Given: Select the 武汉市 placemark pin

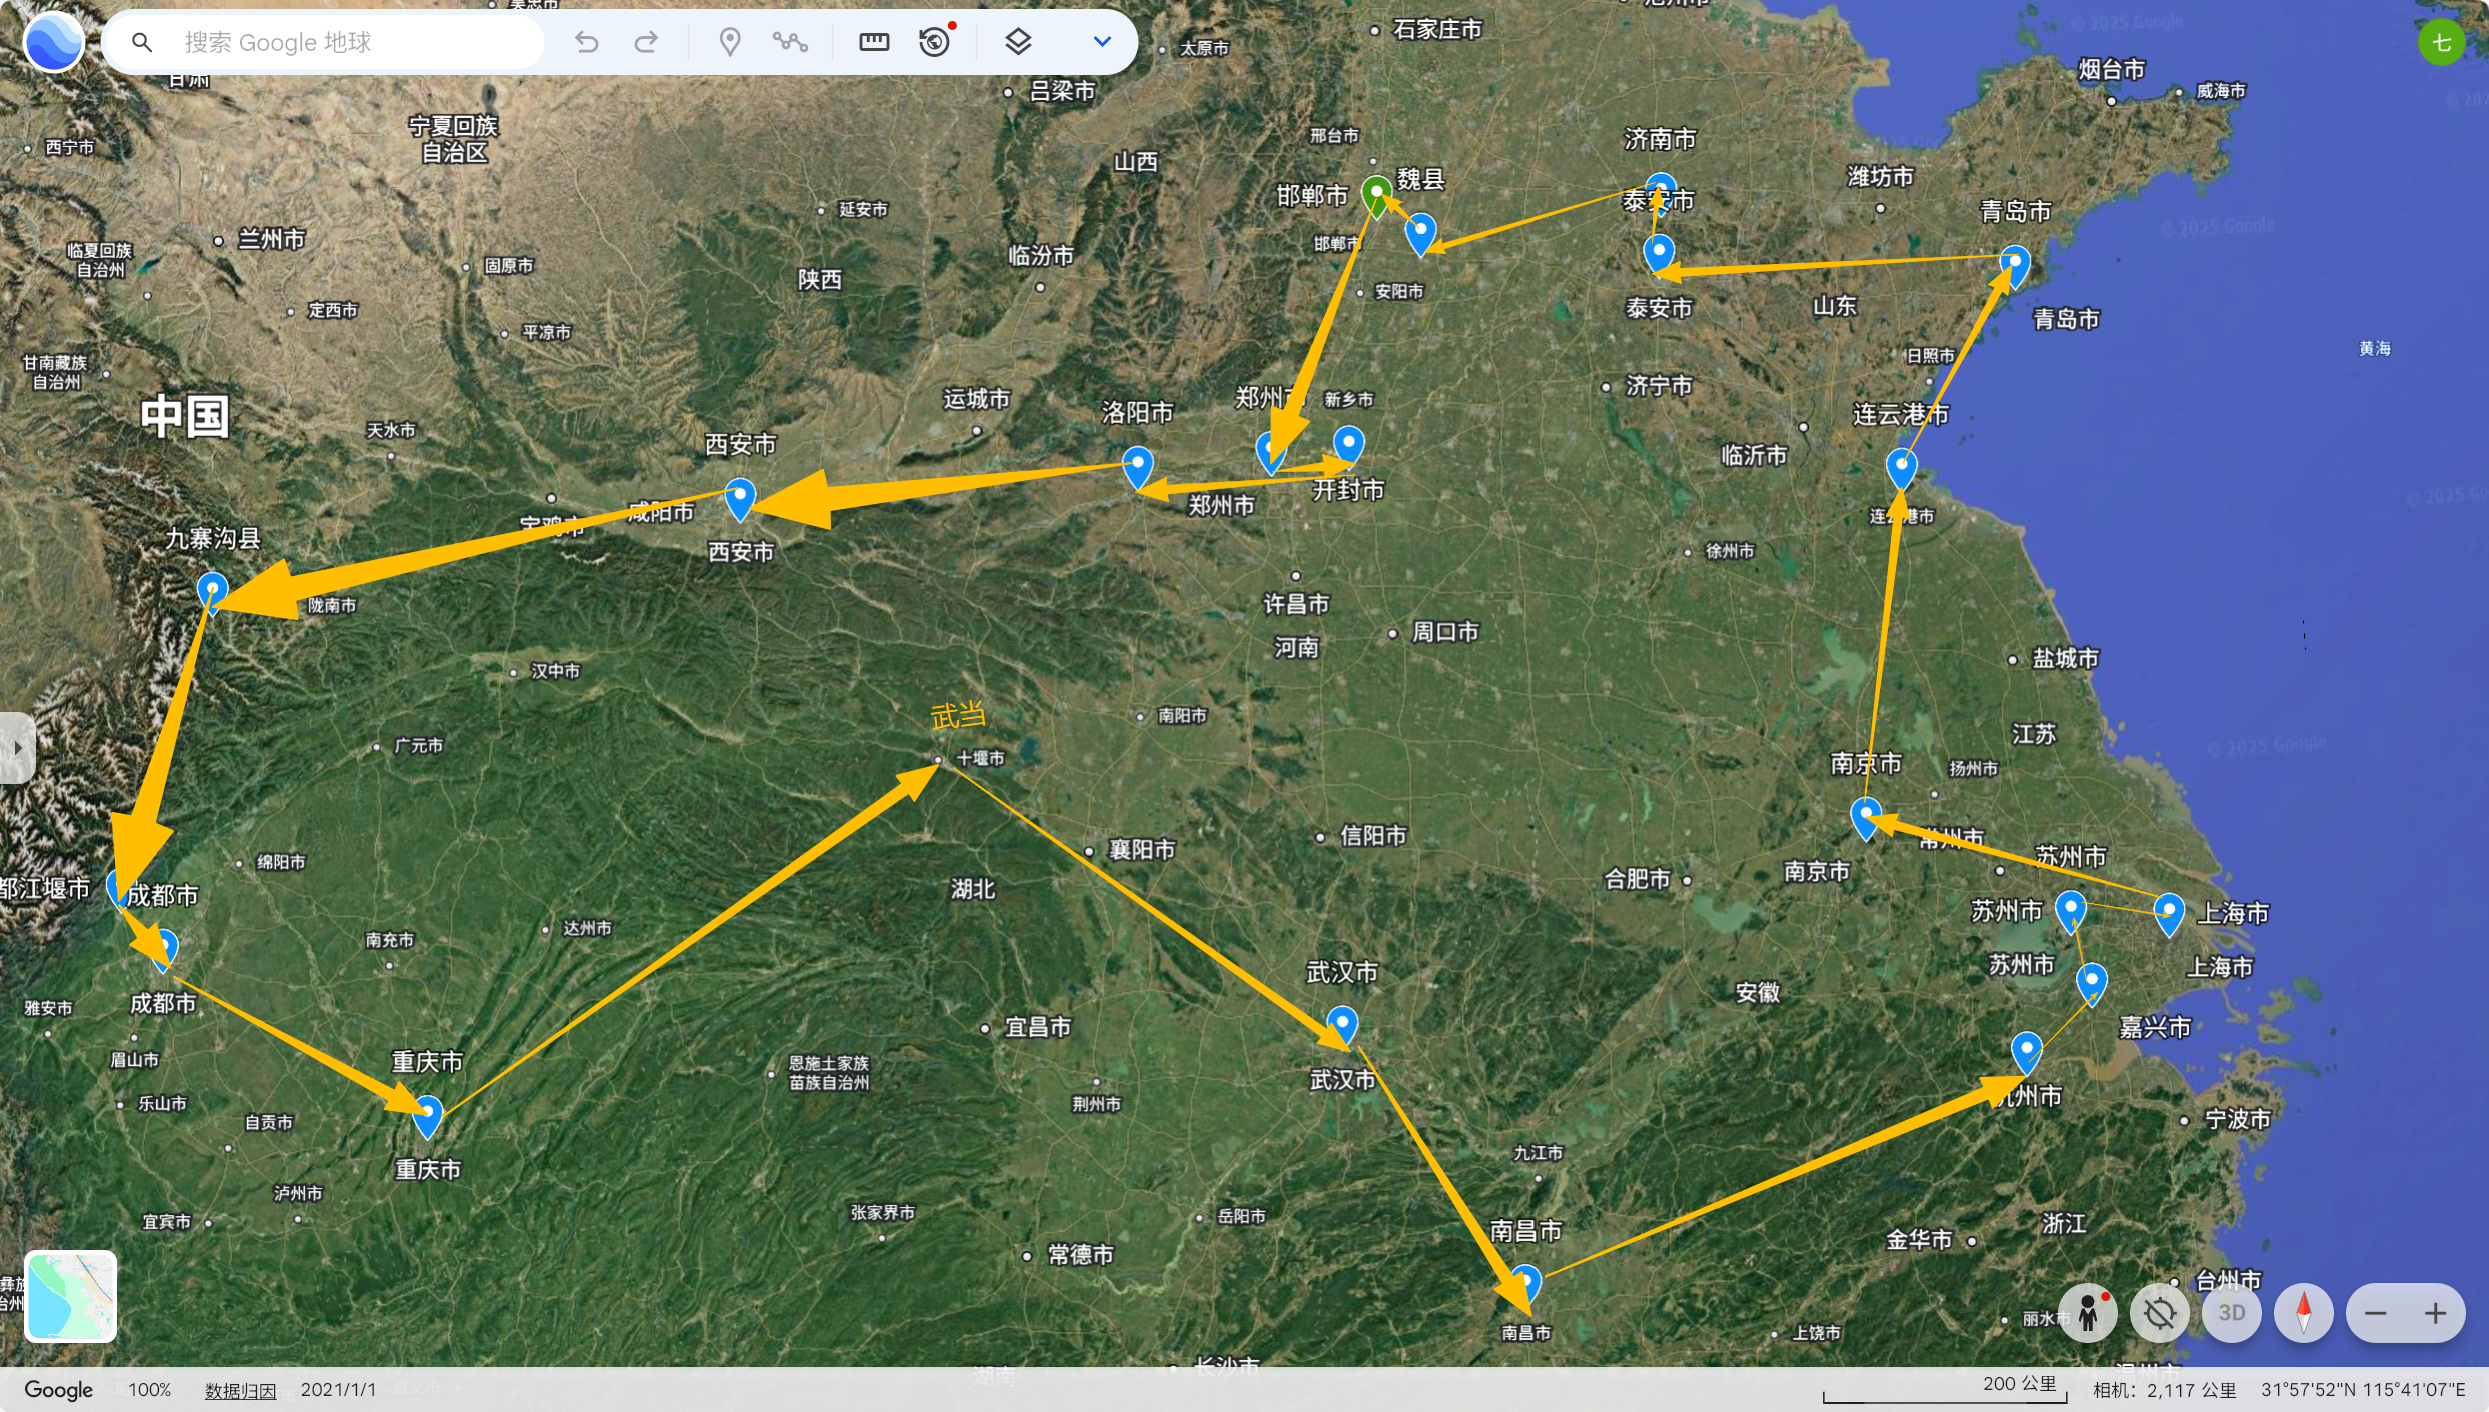Looking at the screenshot, I should pos(1342,1027).
